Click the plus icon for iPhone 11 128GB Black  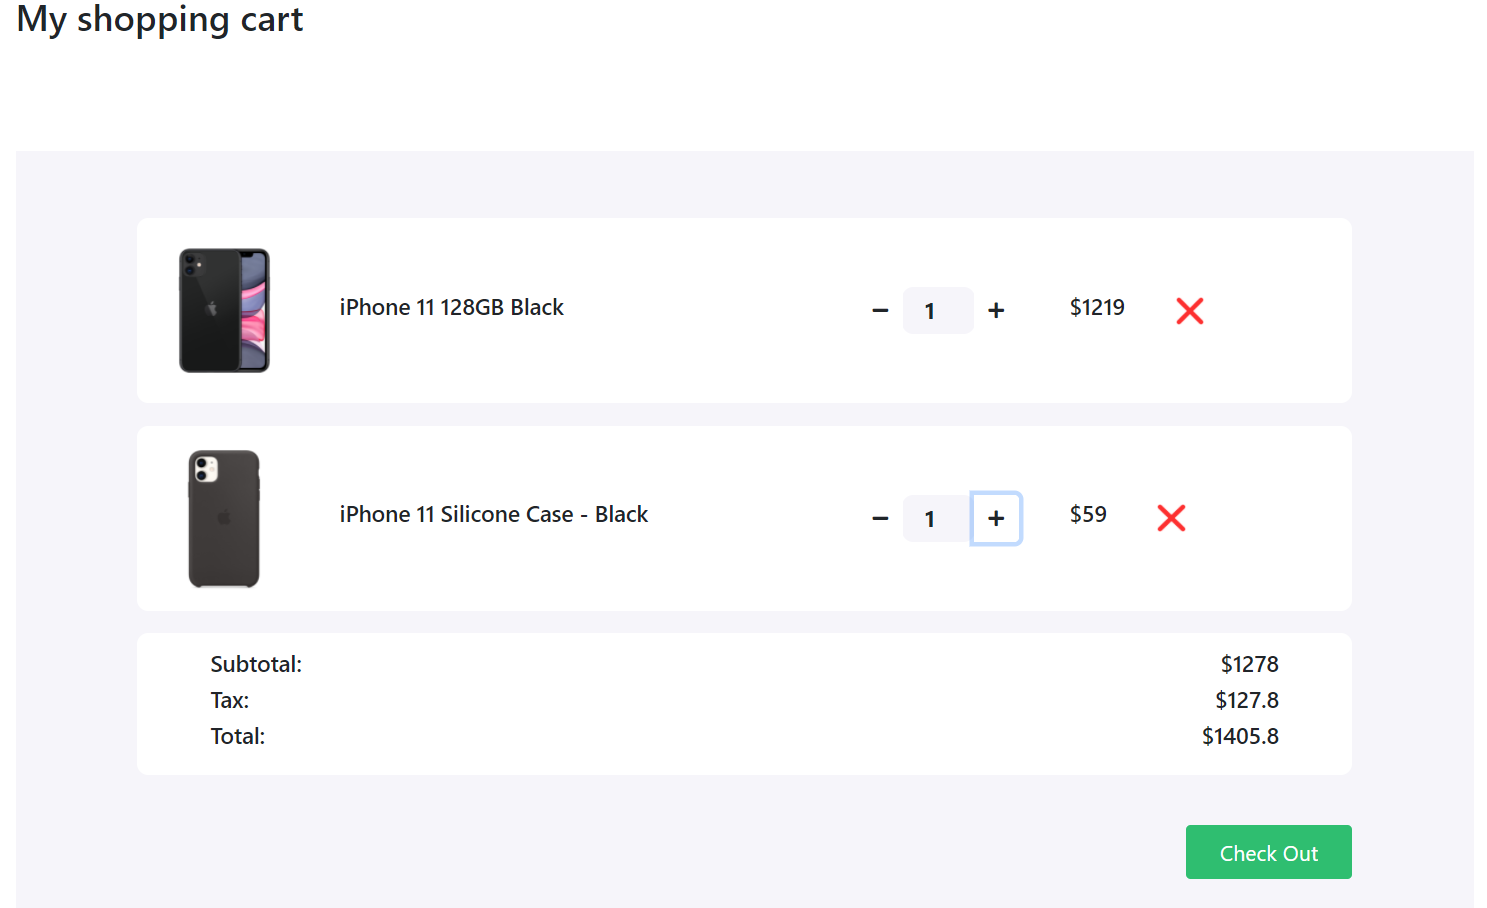click(996, 310)
